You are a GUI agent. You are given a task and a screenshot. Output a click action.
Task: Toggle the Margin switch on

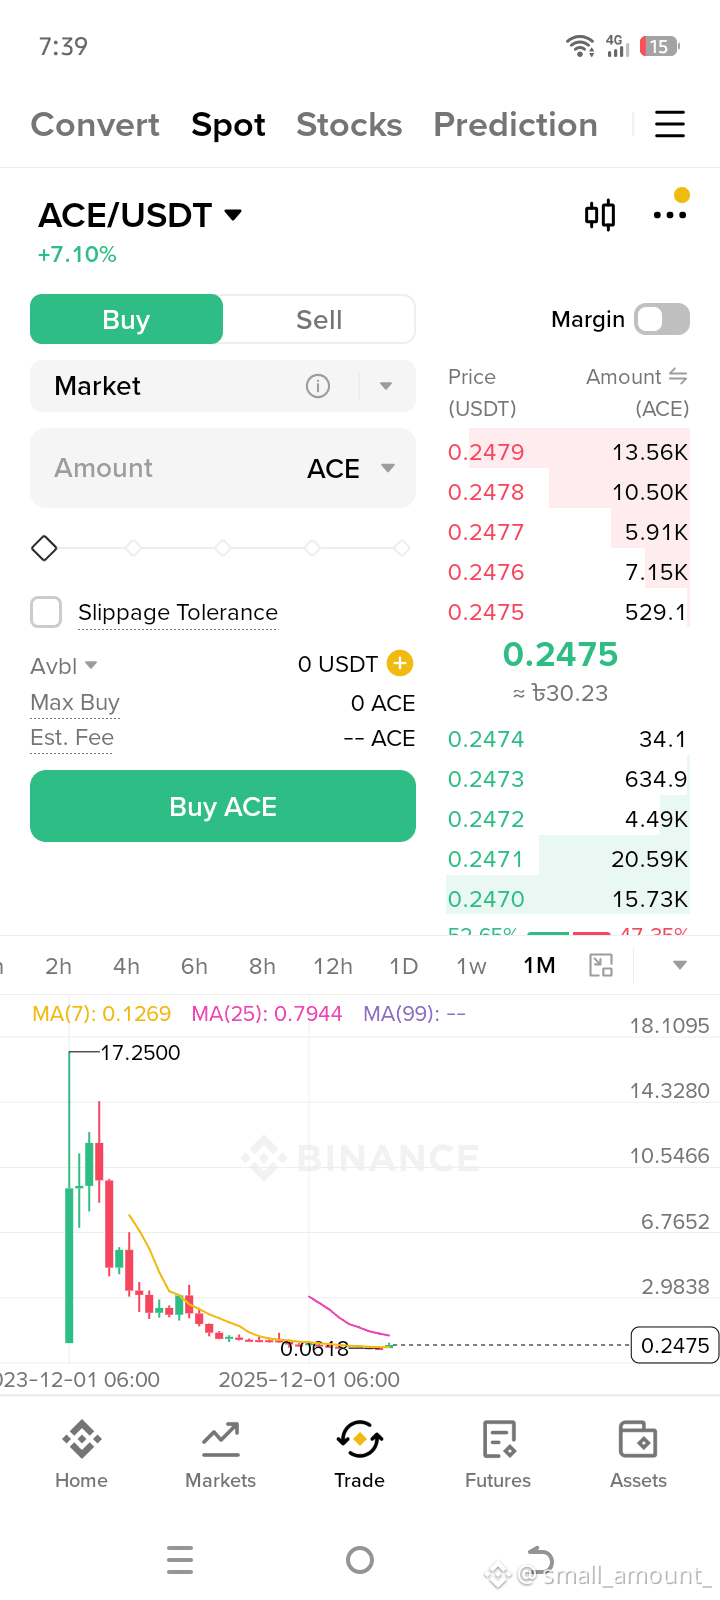tap(662, 319)
